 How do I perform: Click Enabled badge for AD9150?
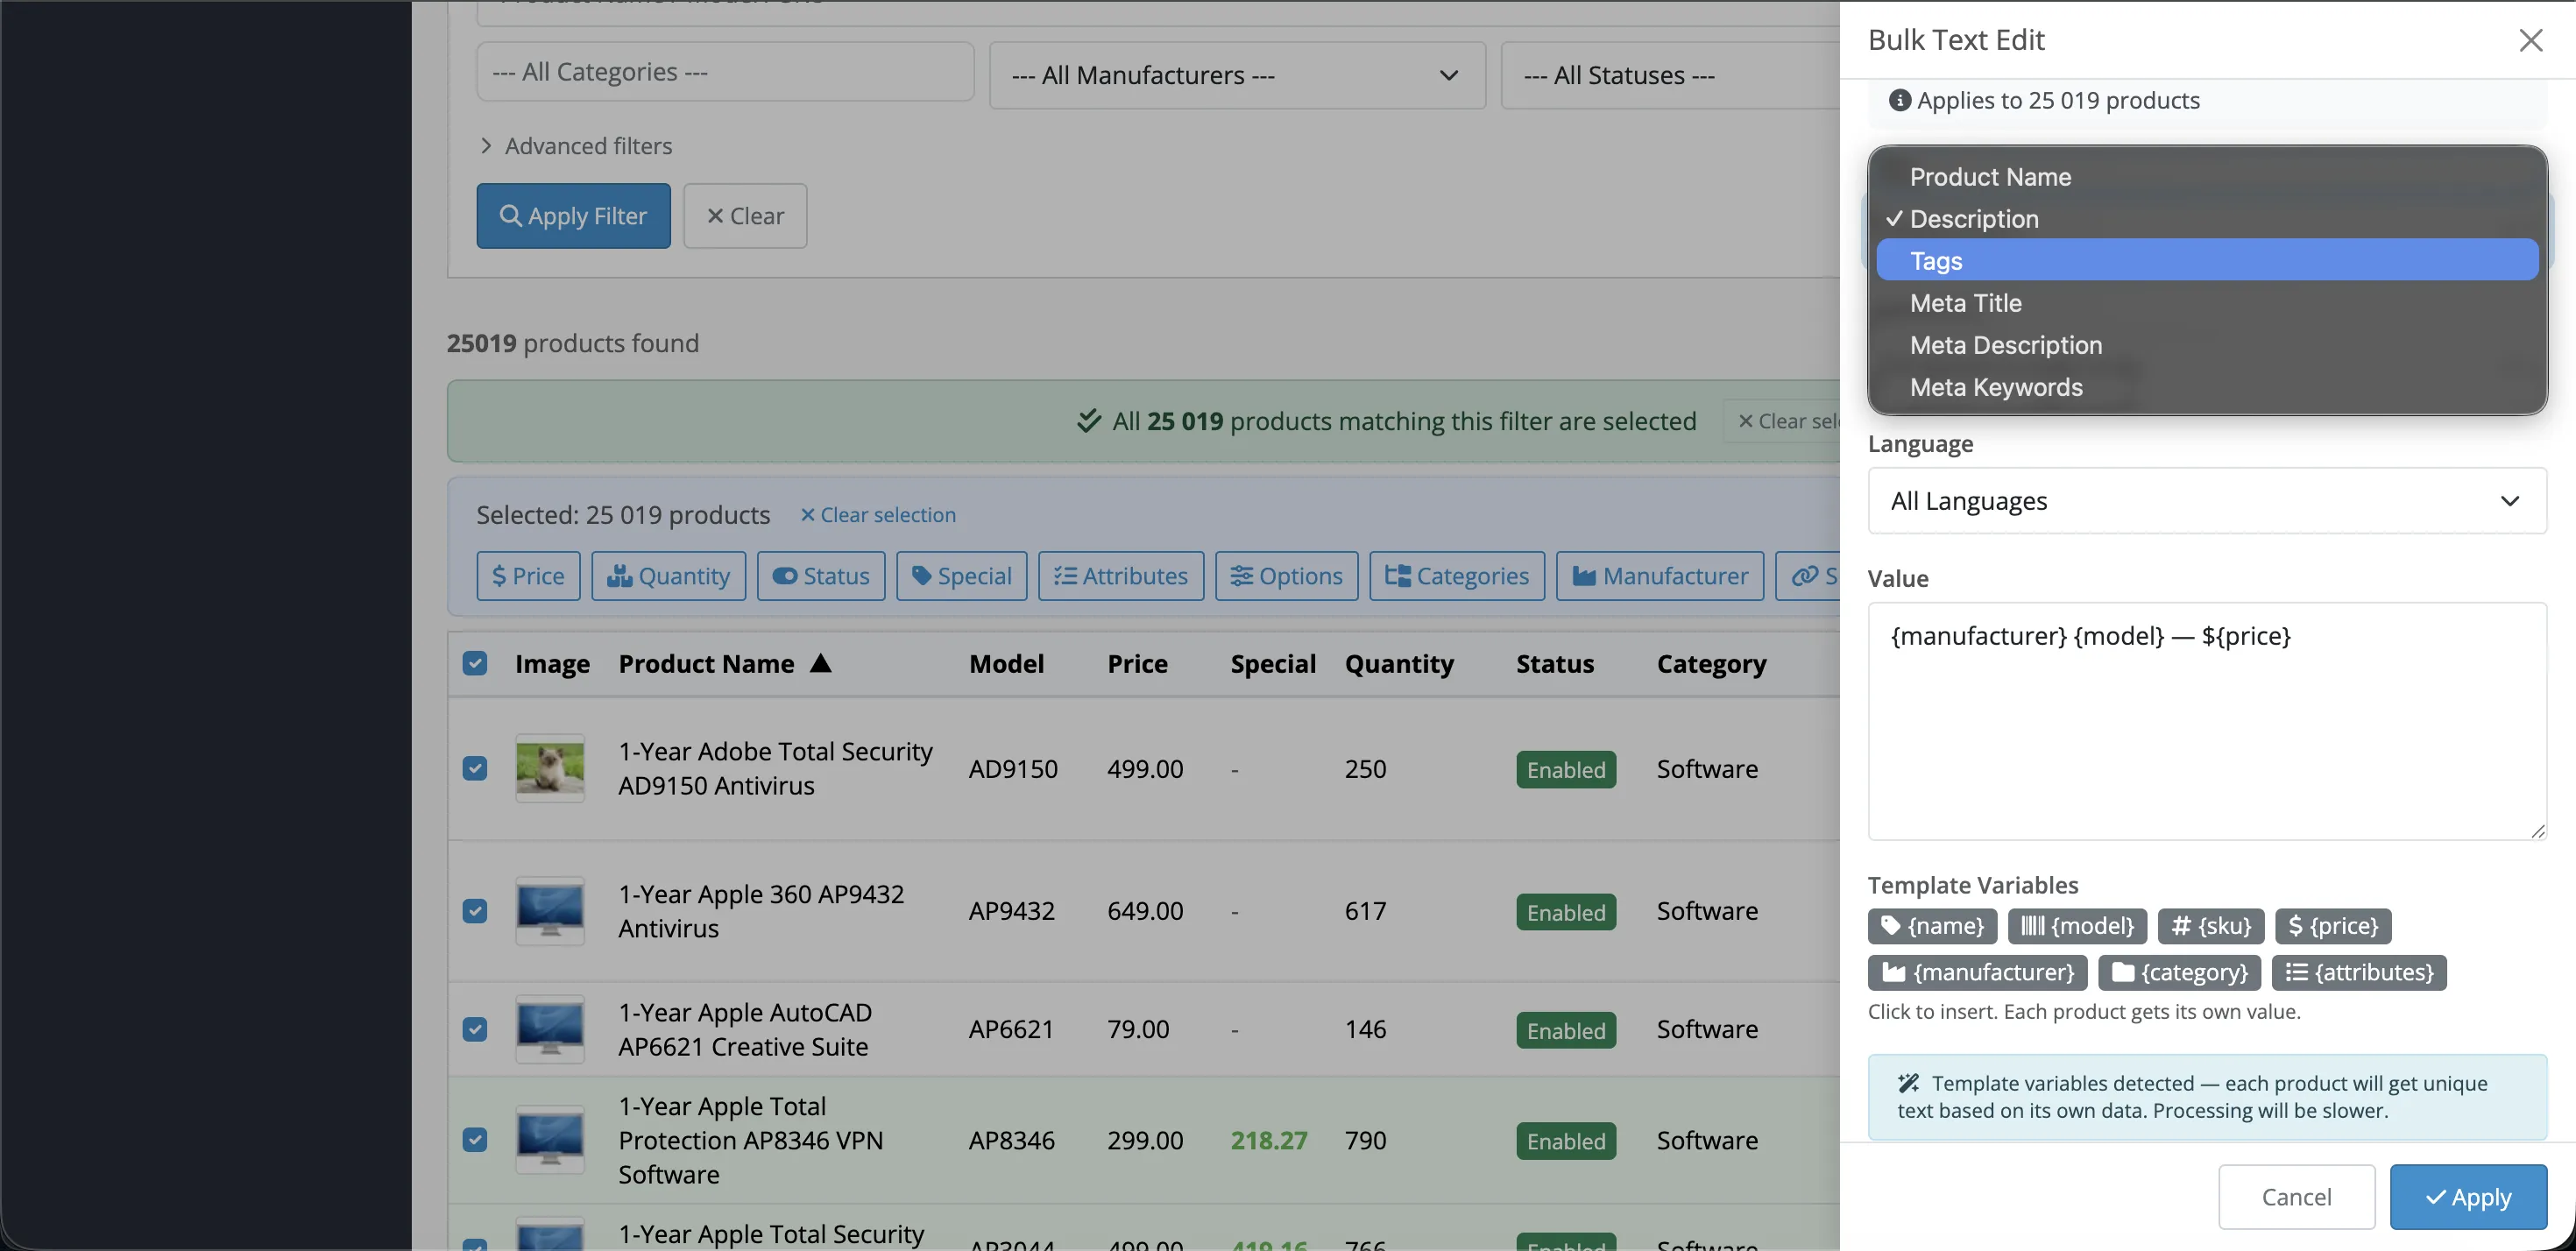coord(1566,770)
